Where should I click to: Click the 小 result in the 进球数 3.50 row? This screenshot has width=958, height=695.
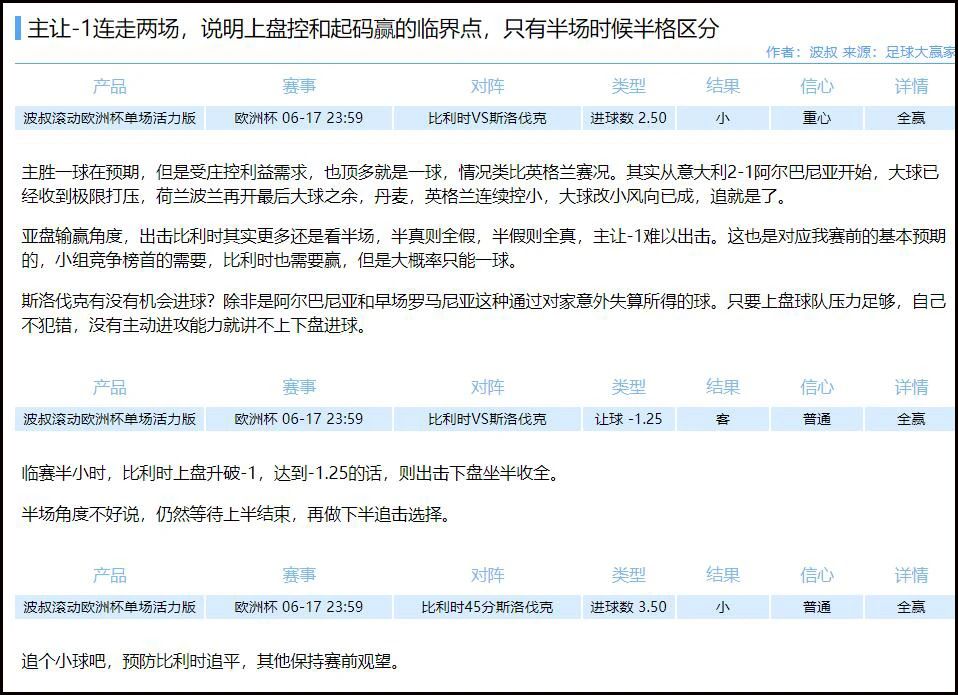[723, 607]
